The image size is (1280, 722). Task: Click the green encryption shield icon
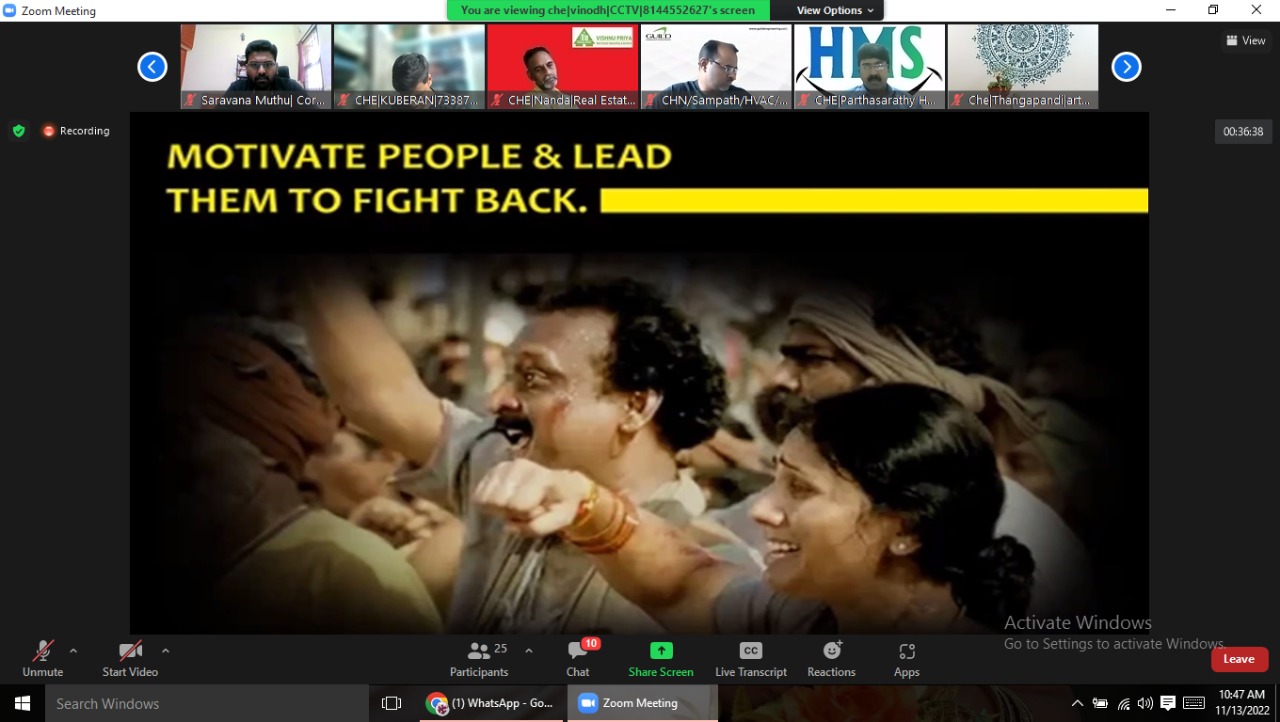[x=19, y=131]
